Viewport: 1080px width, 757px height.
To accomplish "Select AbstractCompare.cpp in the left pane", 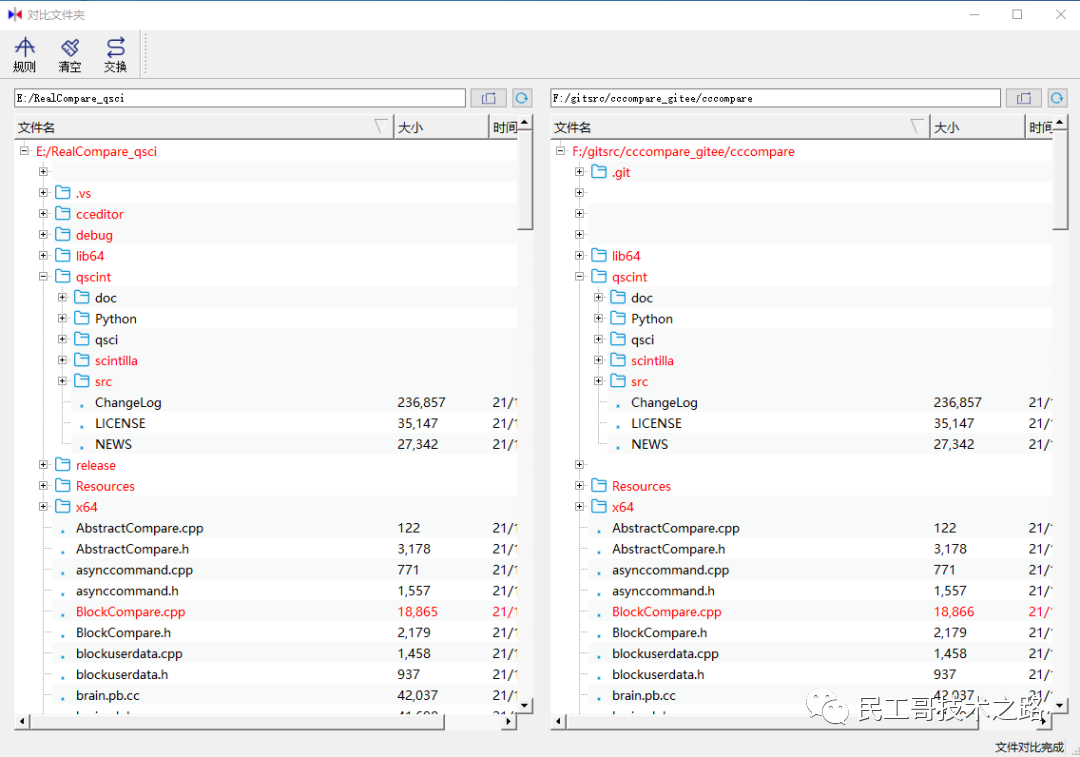I will pos(140,528).
